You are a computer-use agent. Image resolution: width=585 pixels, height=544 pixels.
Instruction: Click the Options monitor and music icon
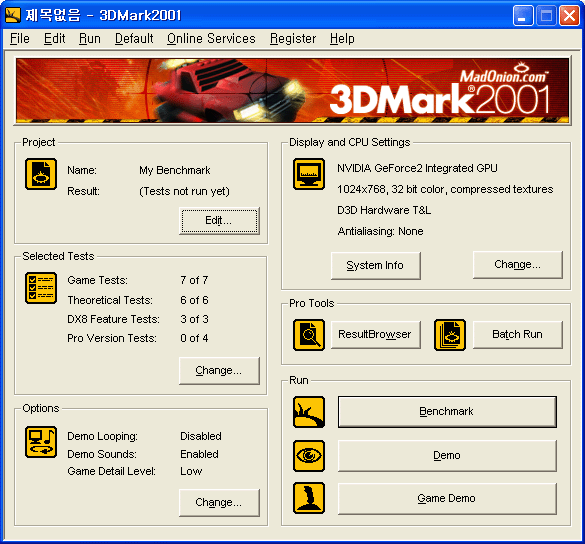pyautogui.click(x=41, y=442)
